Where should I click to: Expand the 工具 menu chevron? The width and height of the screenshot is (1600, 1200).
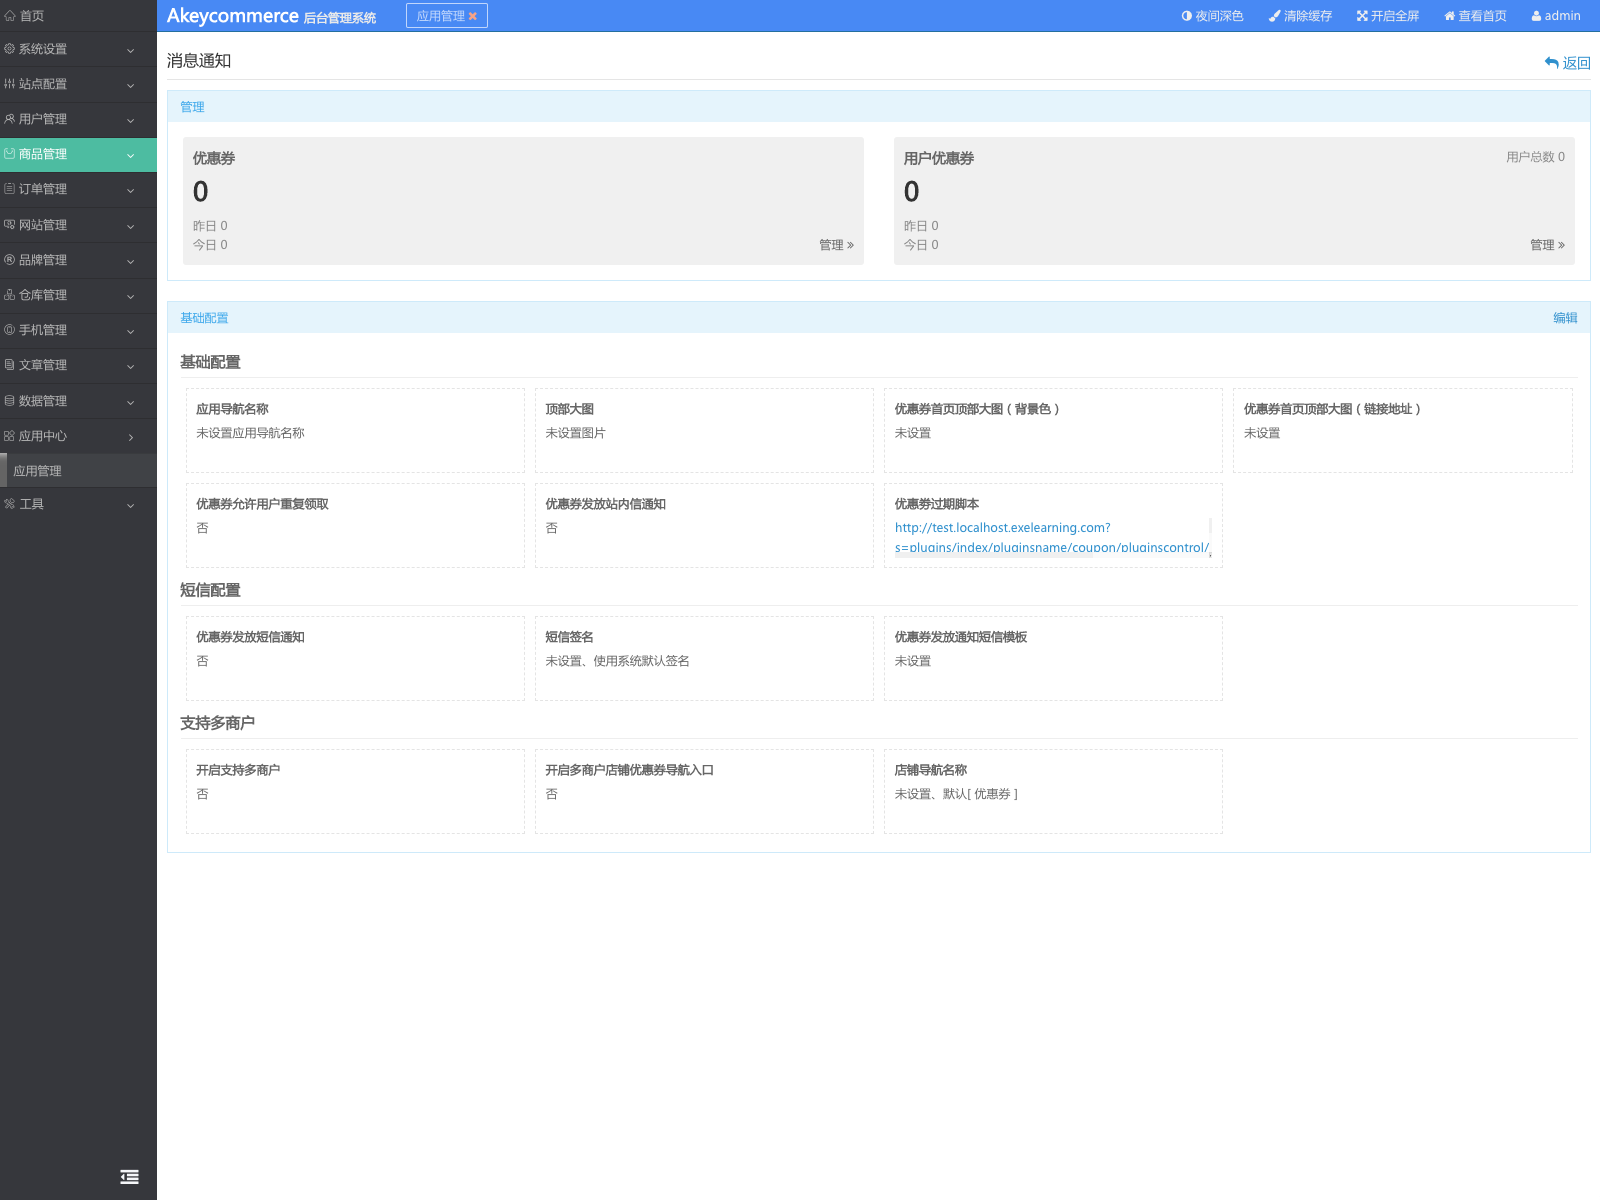[x=130, y=505]
